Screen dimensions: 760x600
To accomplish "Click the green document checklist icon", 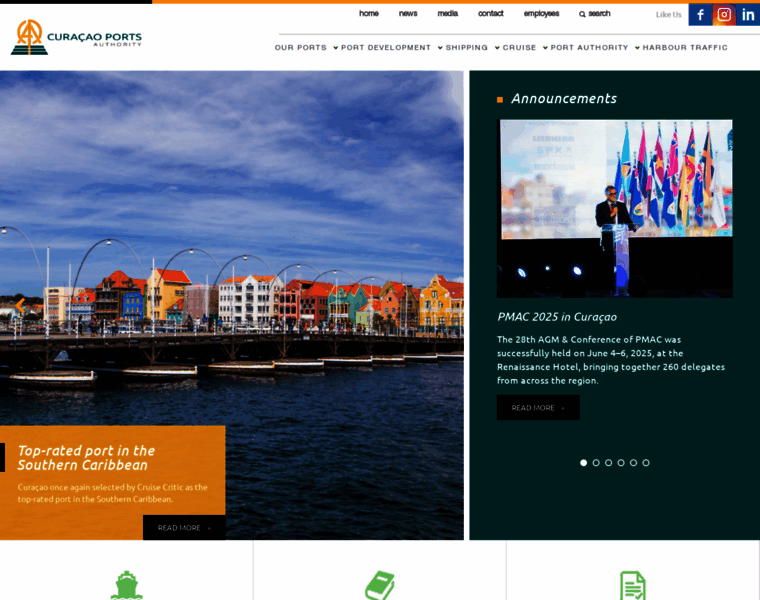I will 633,585.
